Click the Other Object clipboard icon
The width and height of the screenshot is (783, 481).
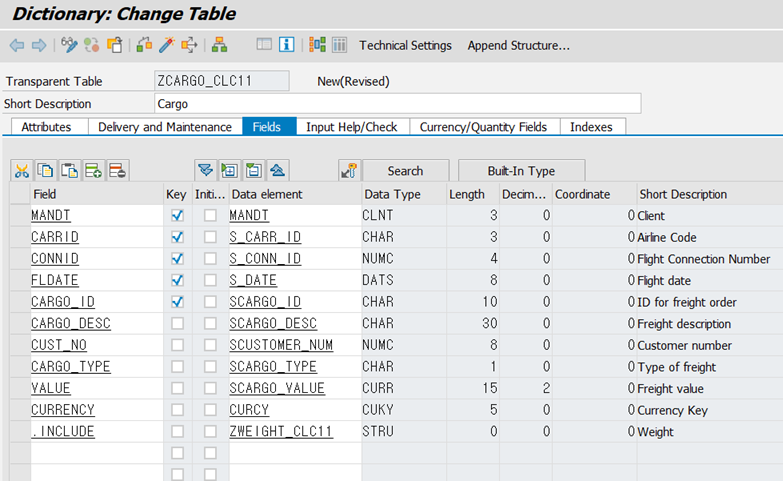pos(114,45)
